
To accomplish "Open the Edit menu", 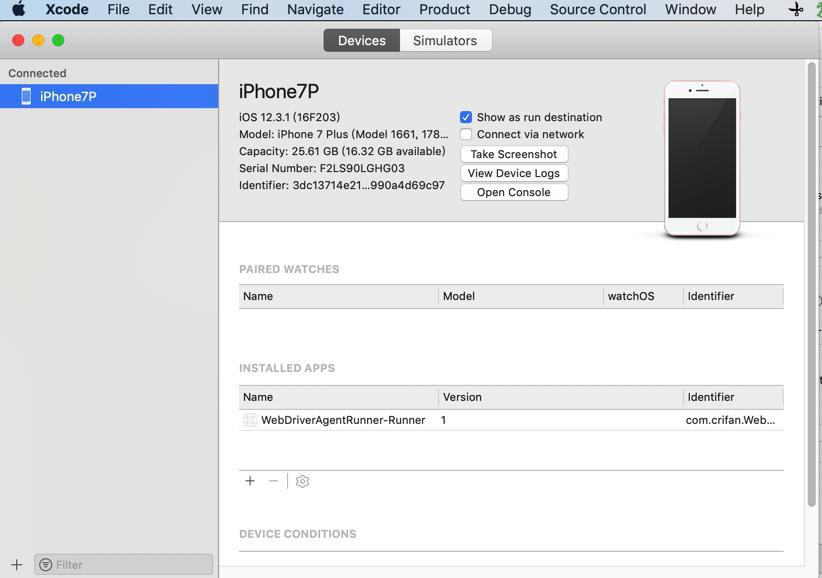I will [160, 9].
